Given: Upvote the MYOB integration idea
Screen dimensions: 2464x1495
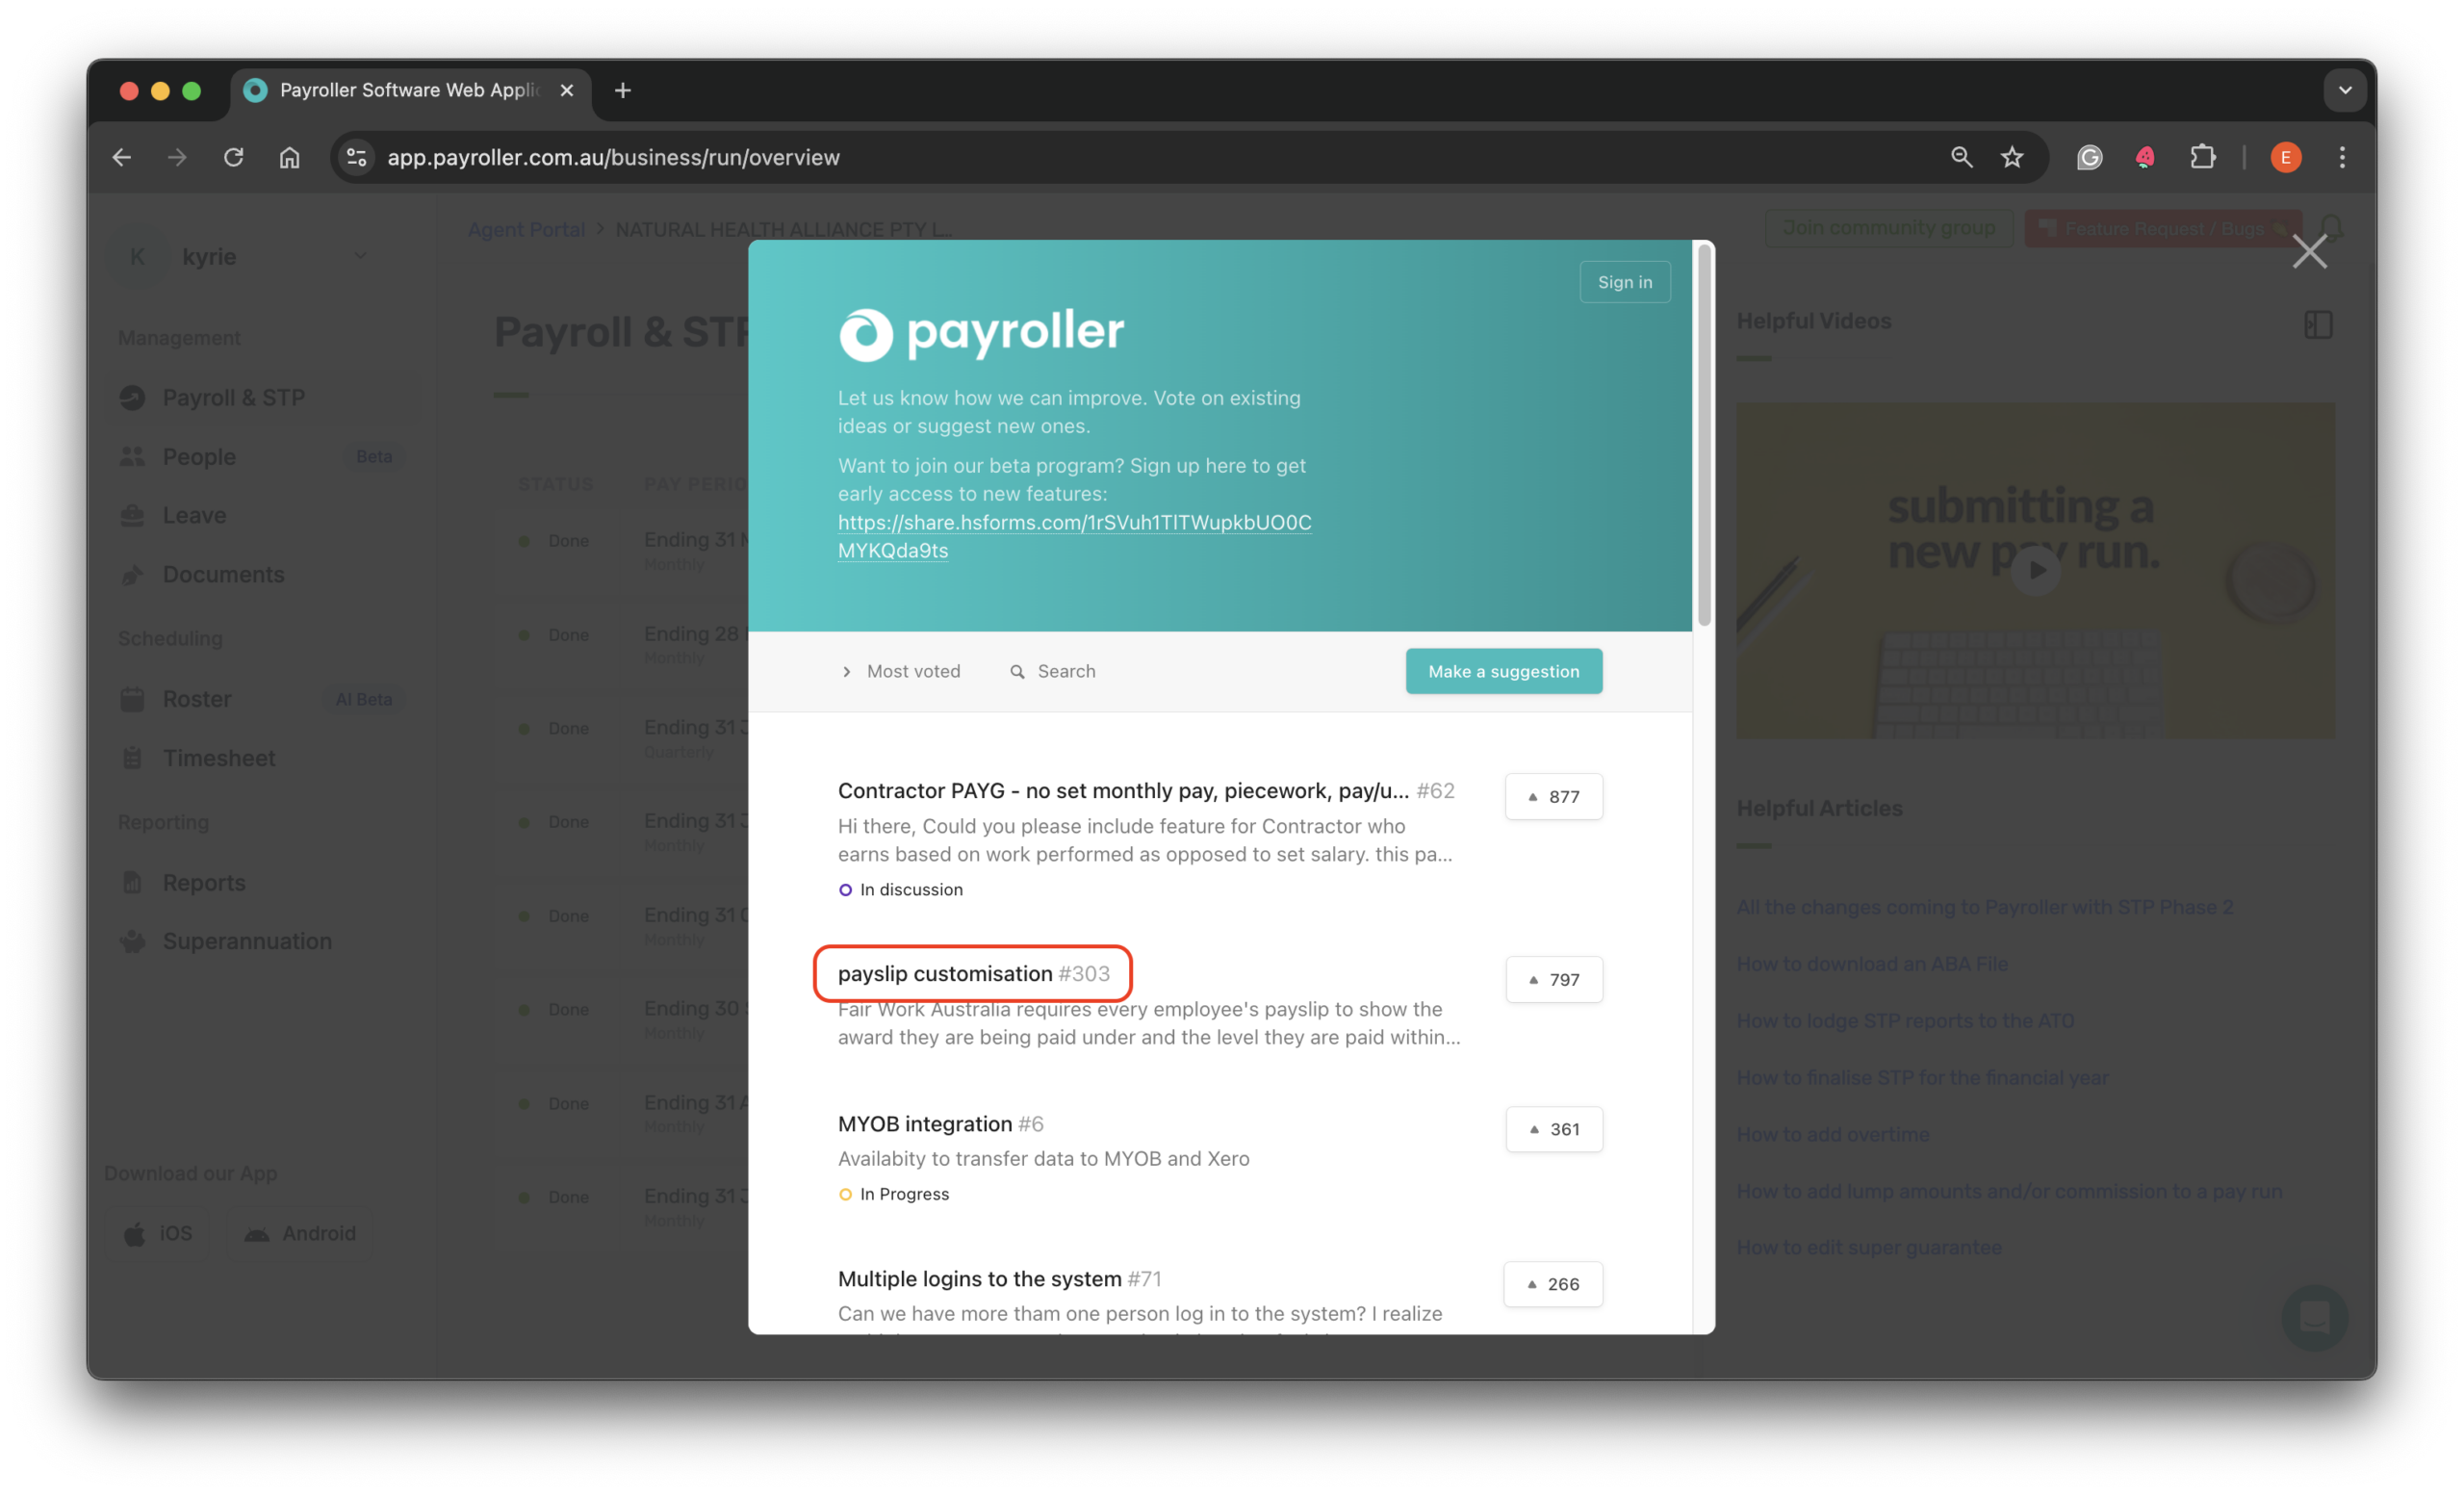Looking at the screenshot, I should tap(1553, 1129).
